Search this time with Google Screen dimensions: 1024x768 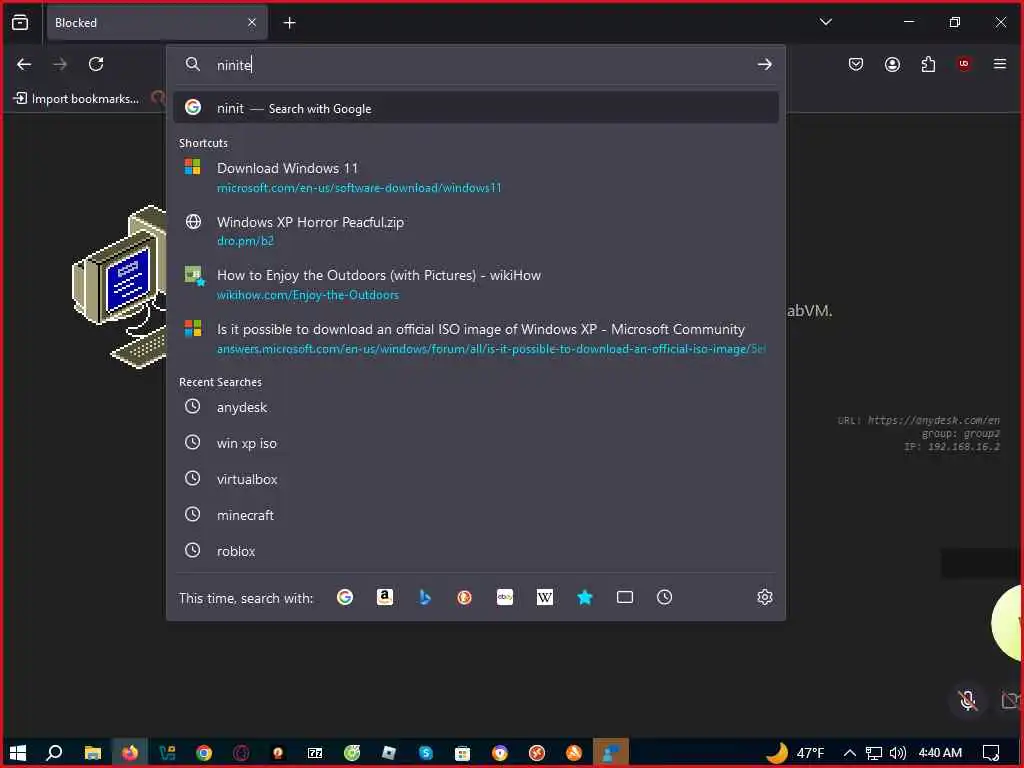[345, 597]
